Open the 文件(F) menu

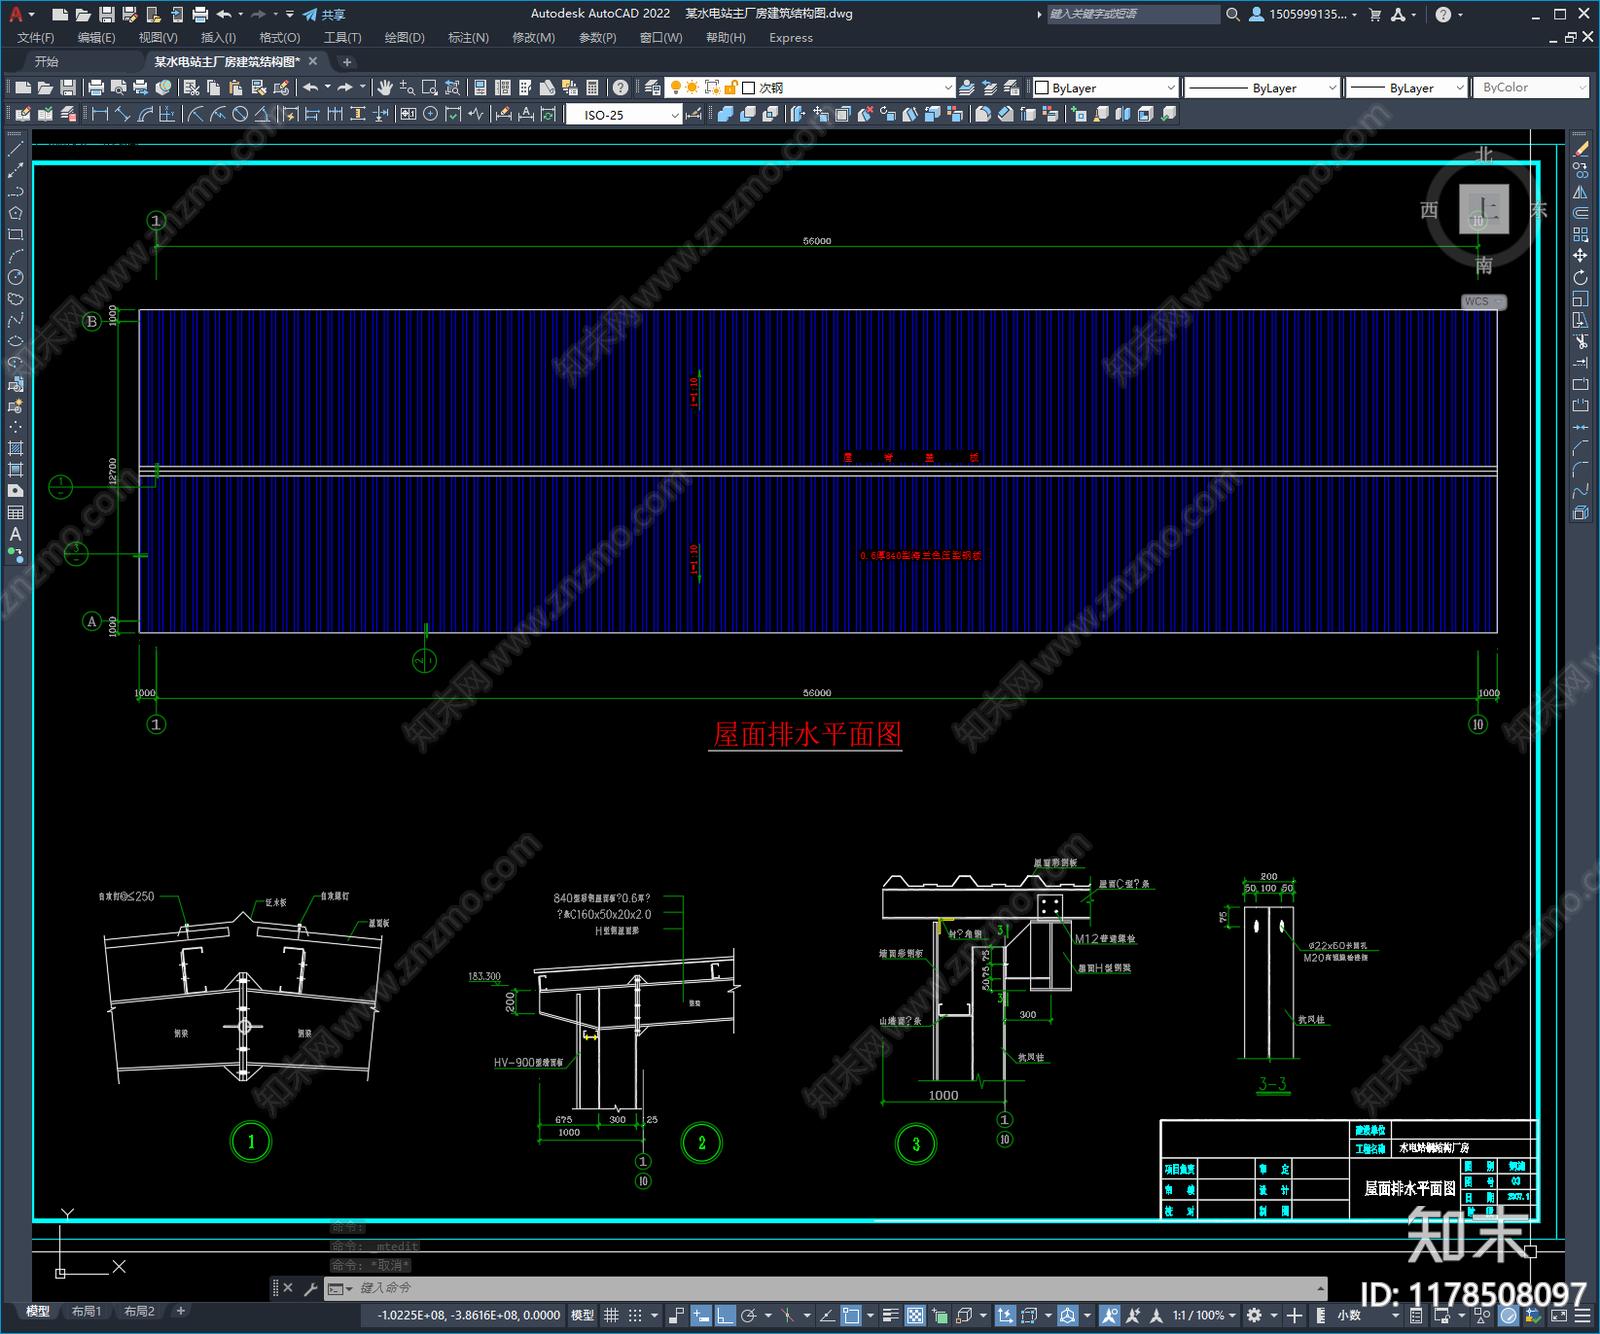point(35,38)
